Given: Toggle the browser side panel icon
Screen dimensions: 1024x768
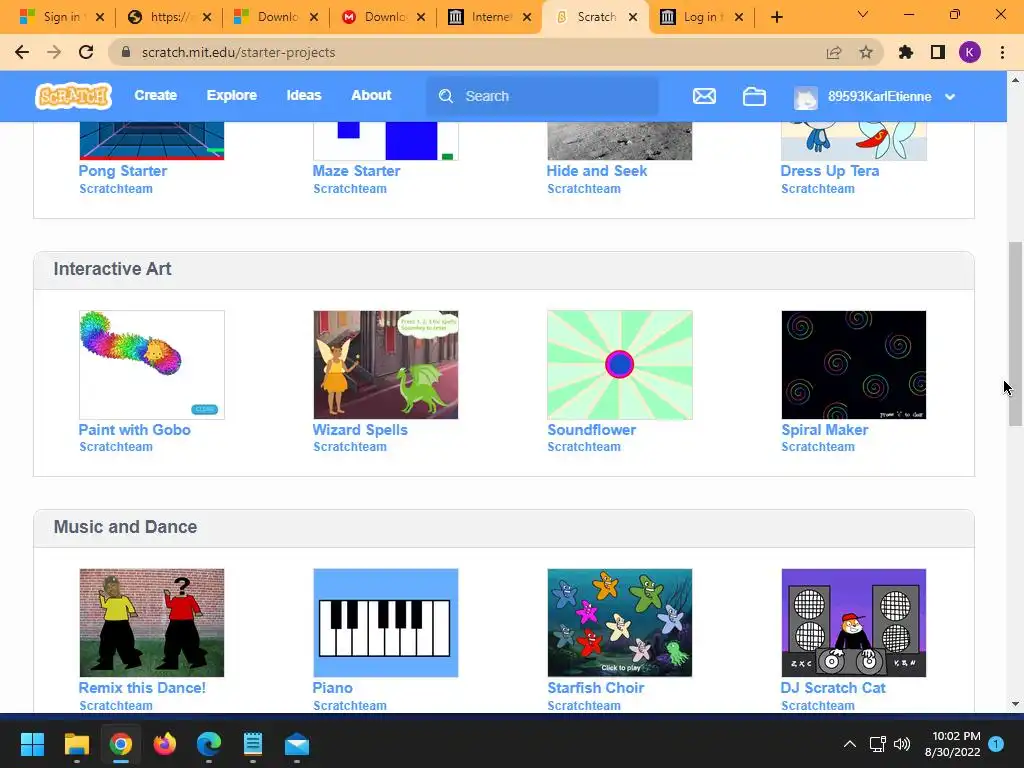Looking at the screenshot, I should tap(938, 52).
